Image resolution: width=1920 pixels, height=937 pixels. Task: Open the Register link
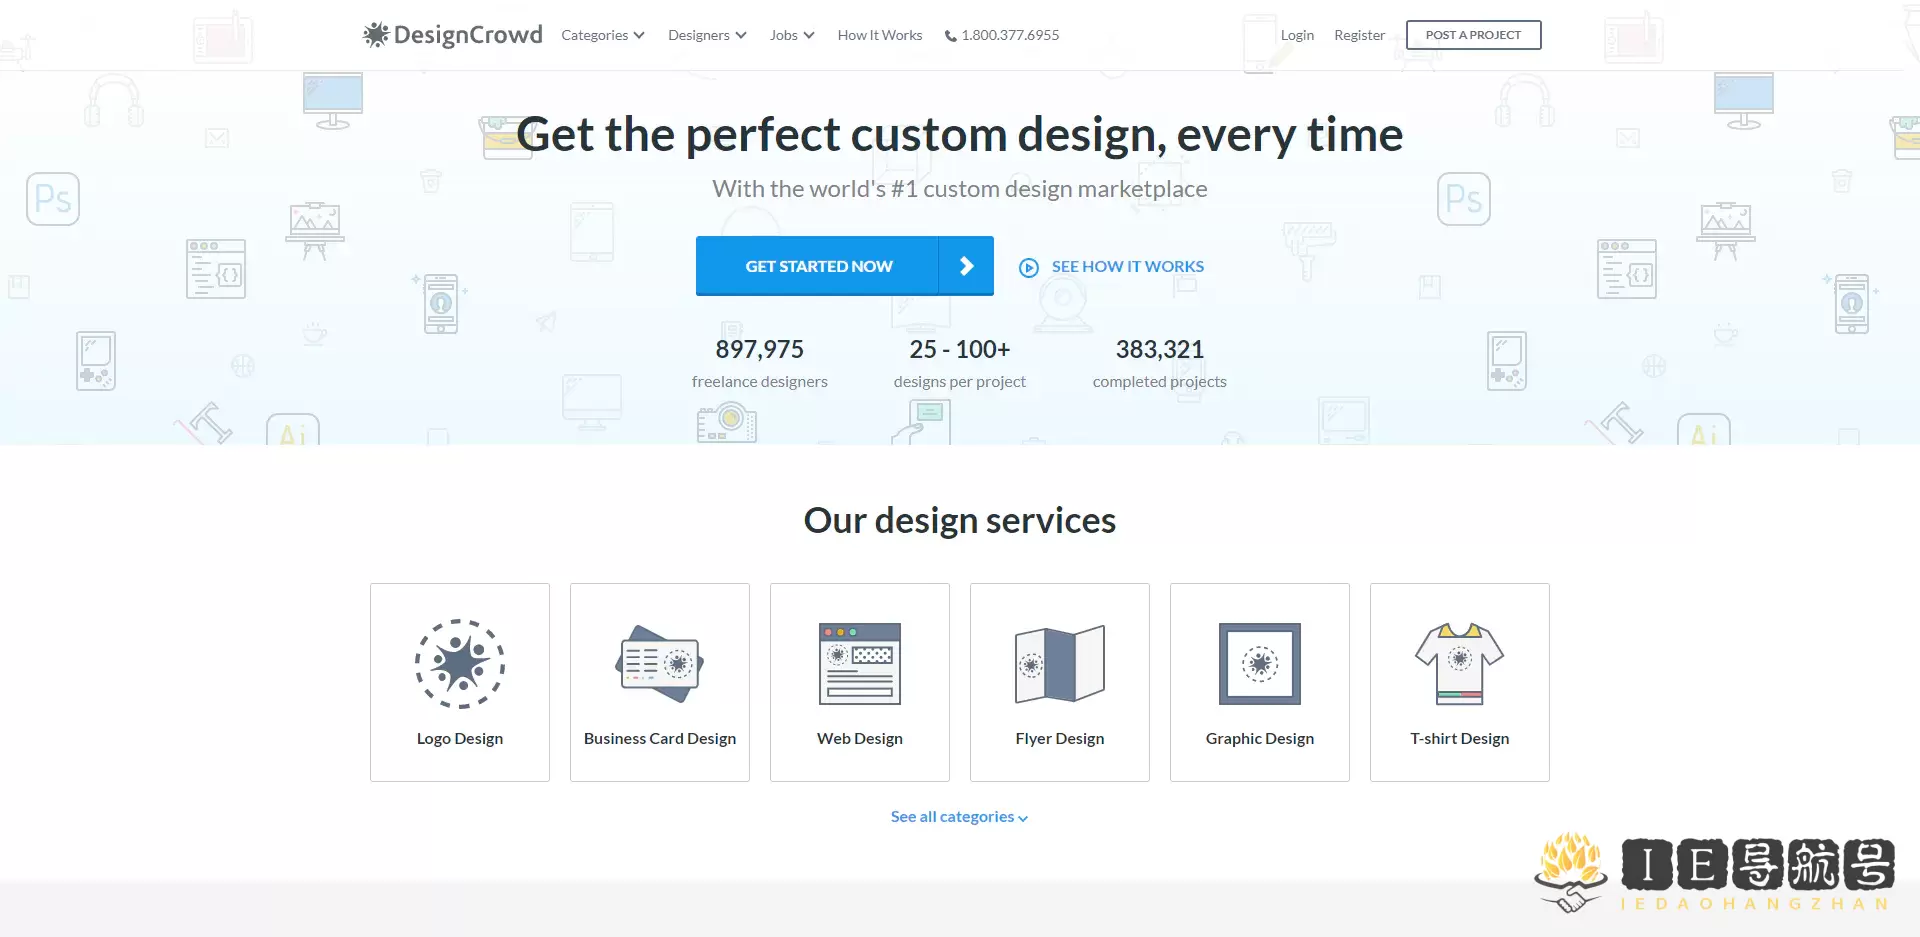click(1360, 35)
